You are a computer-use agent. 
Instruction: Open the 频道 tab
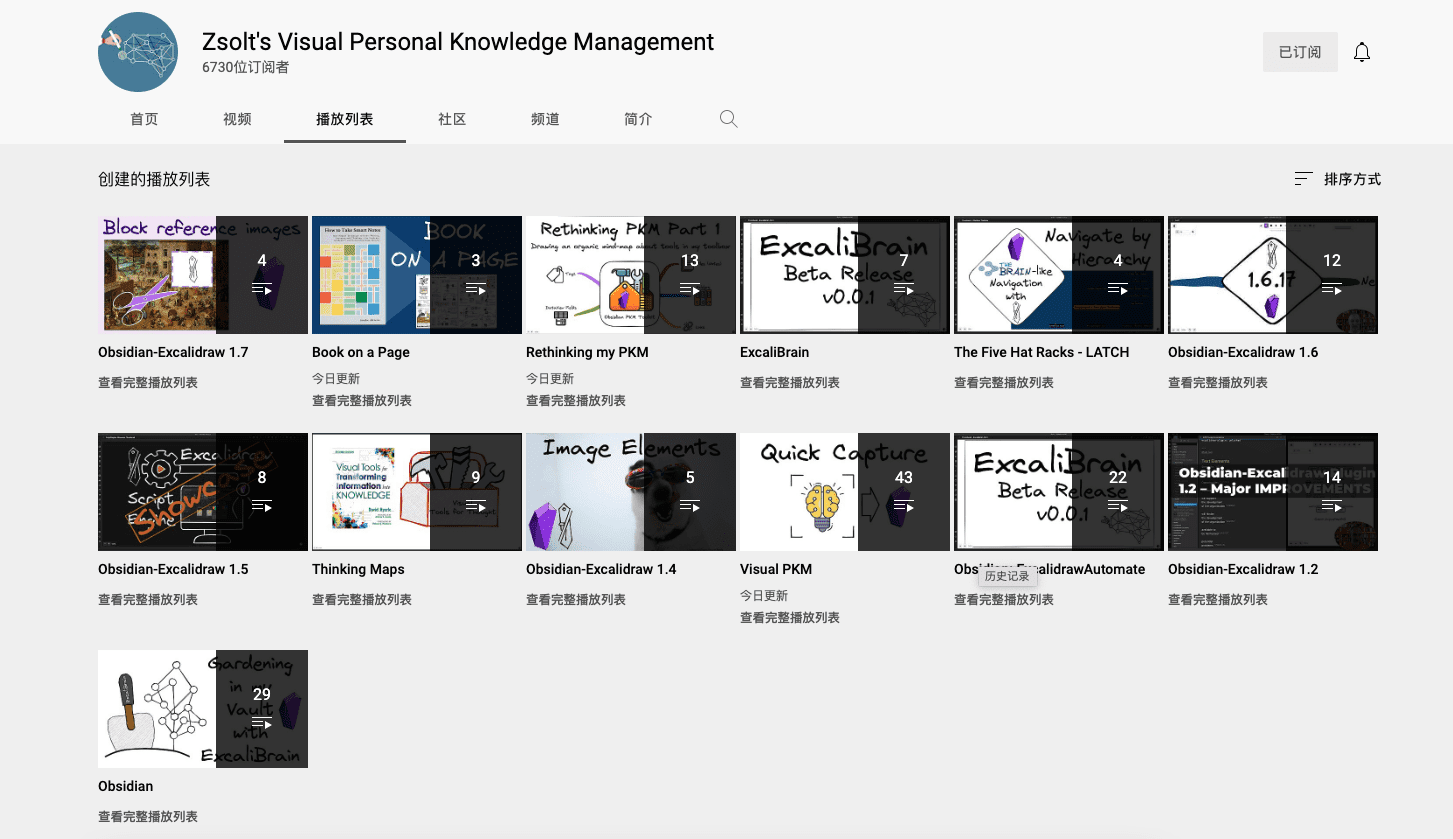pos(545,119)
